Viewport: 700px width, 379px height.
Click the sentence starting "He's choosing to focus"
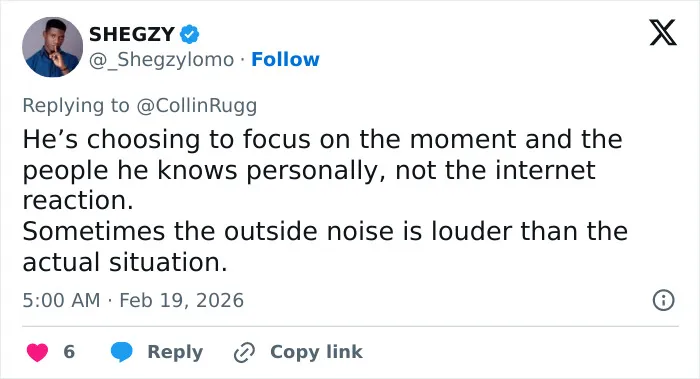(322, 170)
